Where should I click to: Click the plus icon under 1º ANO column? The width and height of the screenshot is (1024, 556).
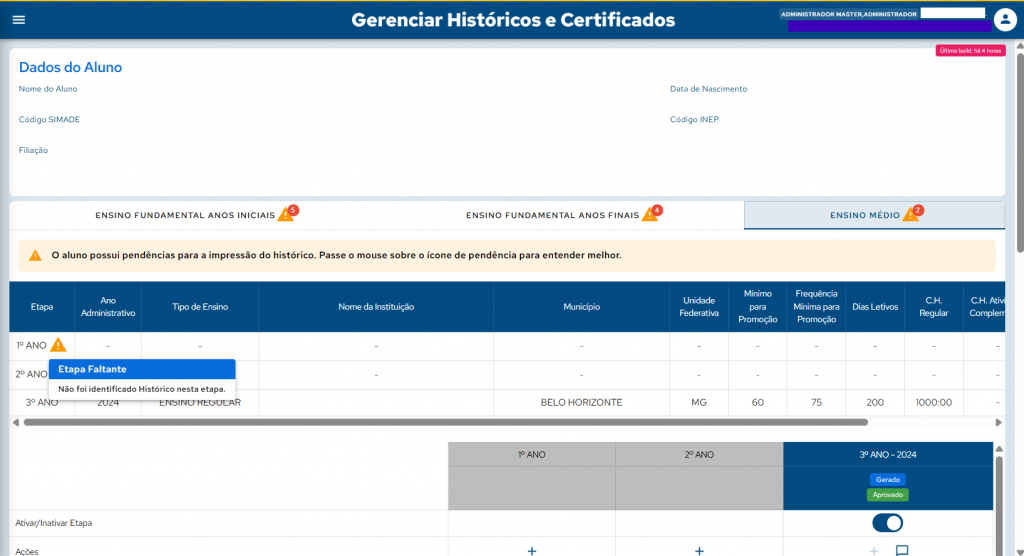click(532, 550)
